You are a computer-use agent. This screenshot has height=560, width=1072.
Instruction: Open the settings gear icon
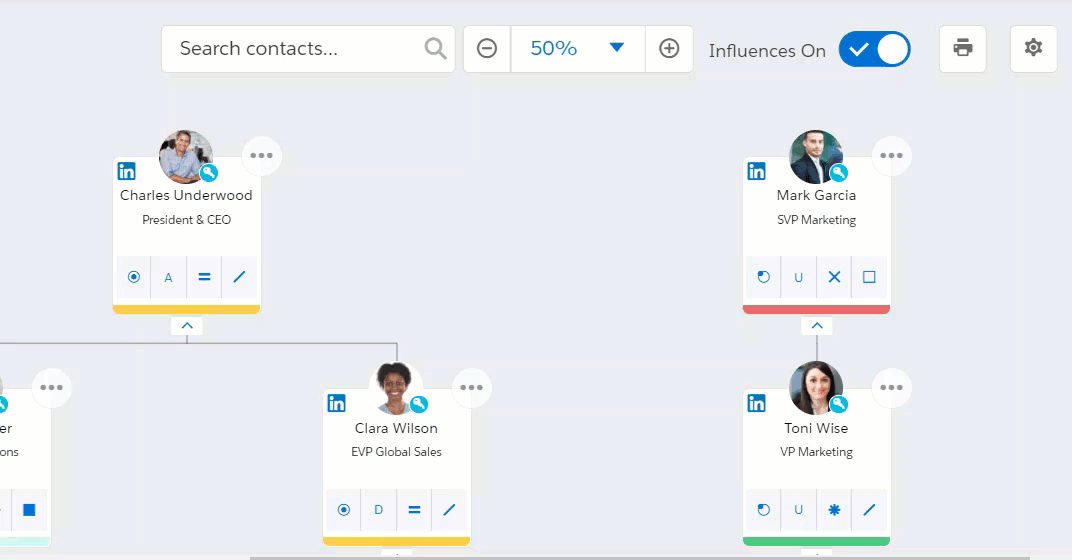tap(1033, 49)
